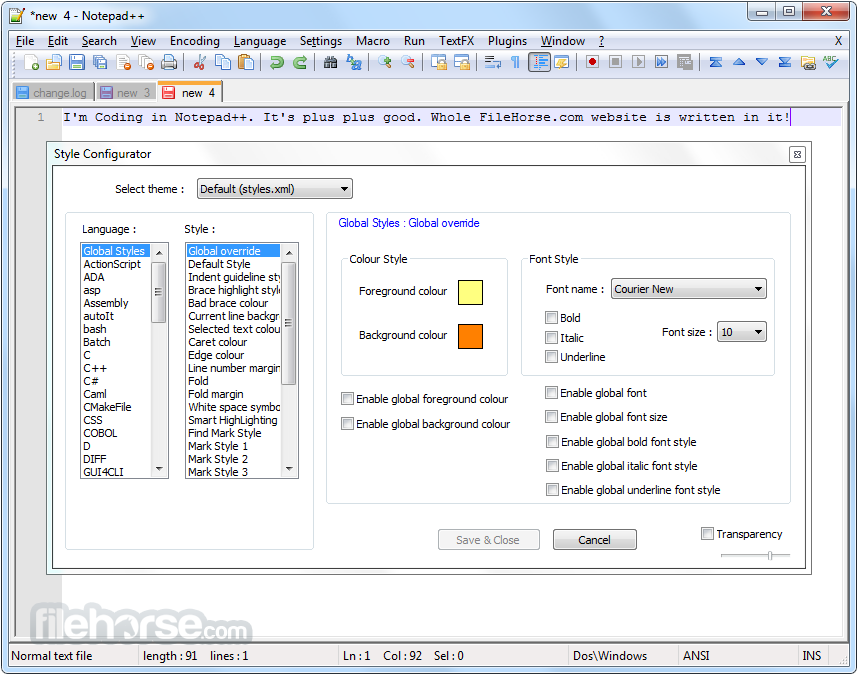Undo the last edit via the toolbar
Image resolution: width=858 pixels, height=675 pixels.
point(278,62)
